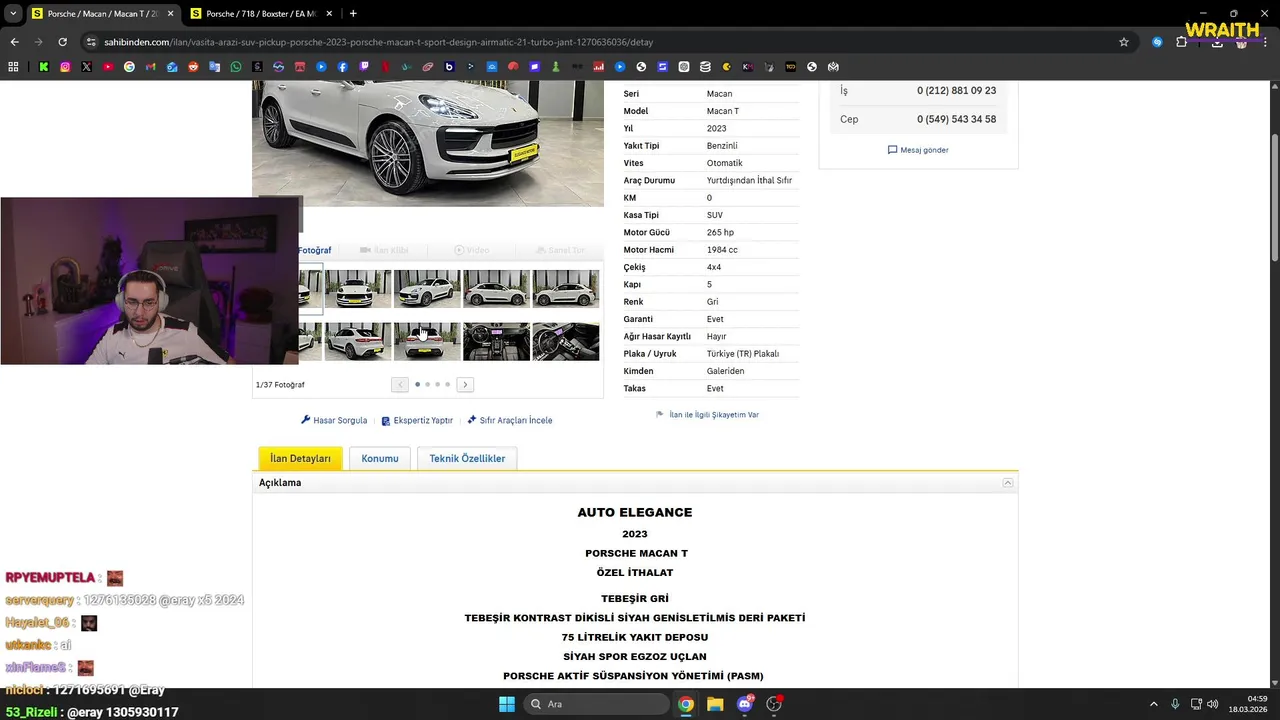Click the taskbar Ara search box
This screenshot has width=1280, height=720.
point(596,704)
